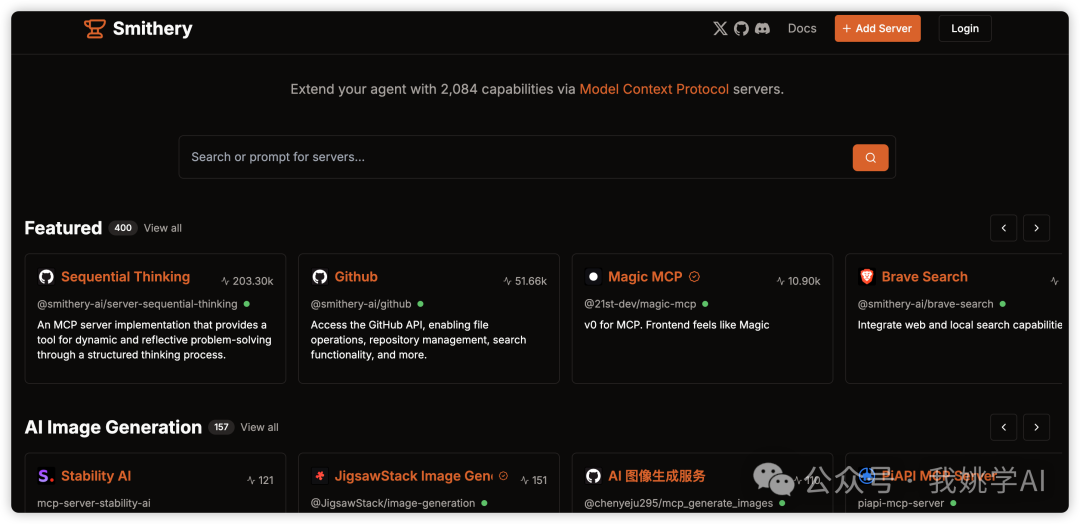Click the icon on the Github card
1080x524 pixels.
[x=320, y=277]
